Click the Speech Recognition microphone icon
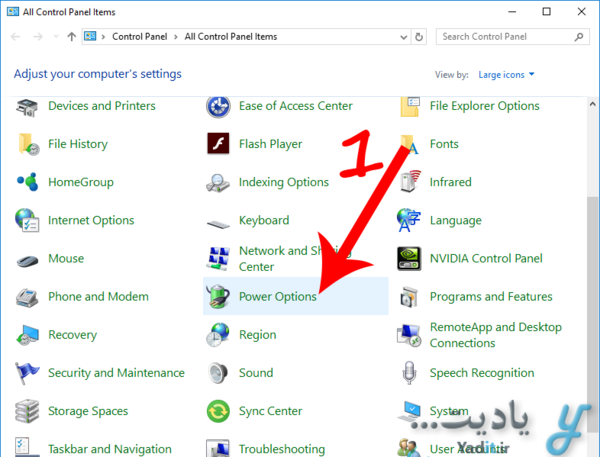The height and width of the screenshot is (457, 600). point(409,373)
